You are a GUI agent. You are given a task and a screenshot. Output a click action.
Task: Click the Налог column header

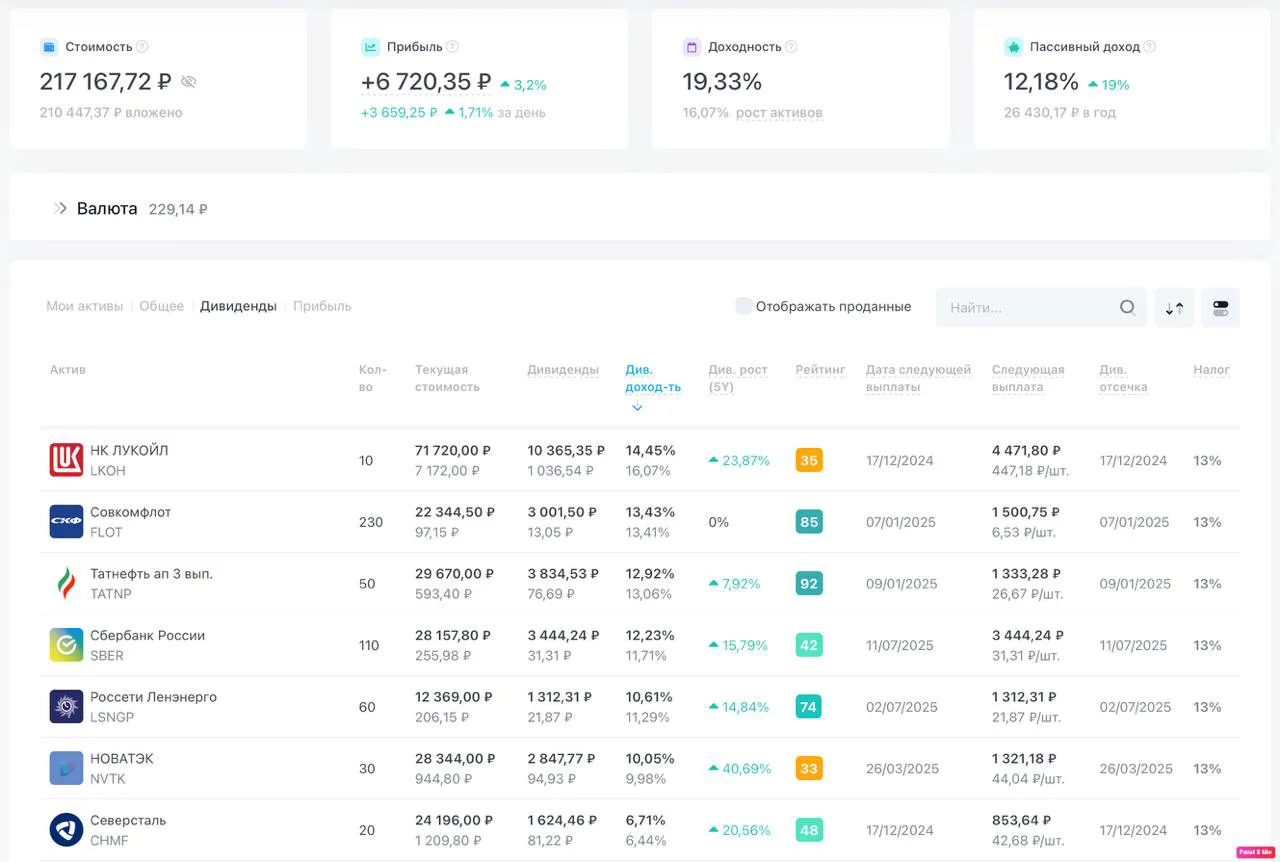pyautogui.click(x=1211, y=370)
